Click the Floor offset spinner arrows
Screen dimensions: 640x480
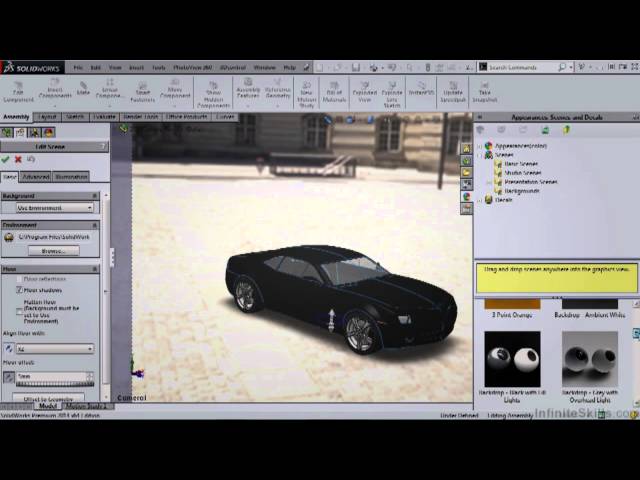(89, 376)
